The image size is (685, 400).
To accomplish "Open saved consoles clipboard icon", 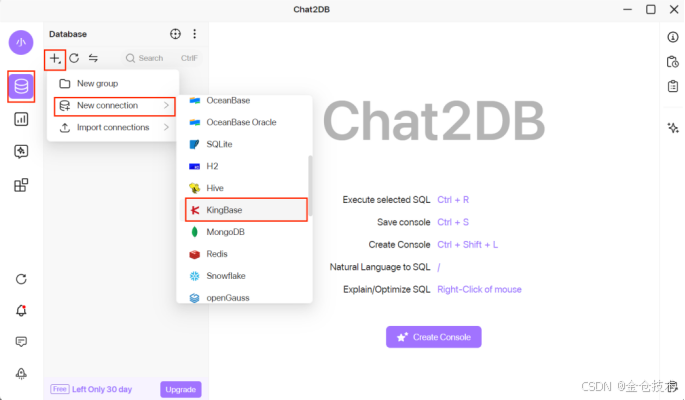I will tap(673, 86).
